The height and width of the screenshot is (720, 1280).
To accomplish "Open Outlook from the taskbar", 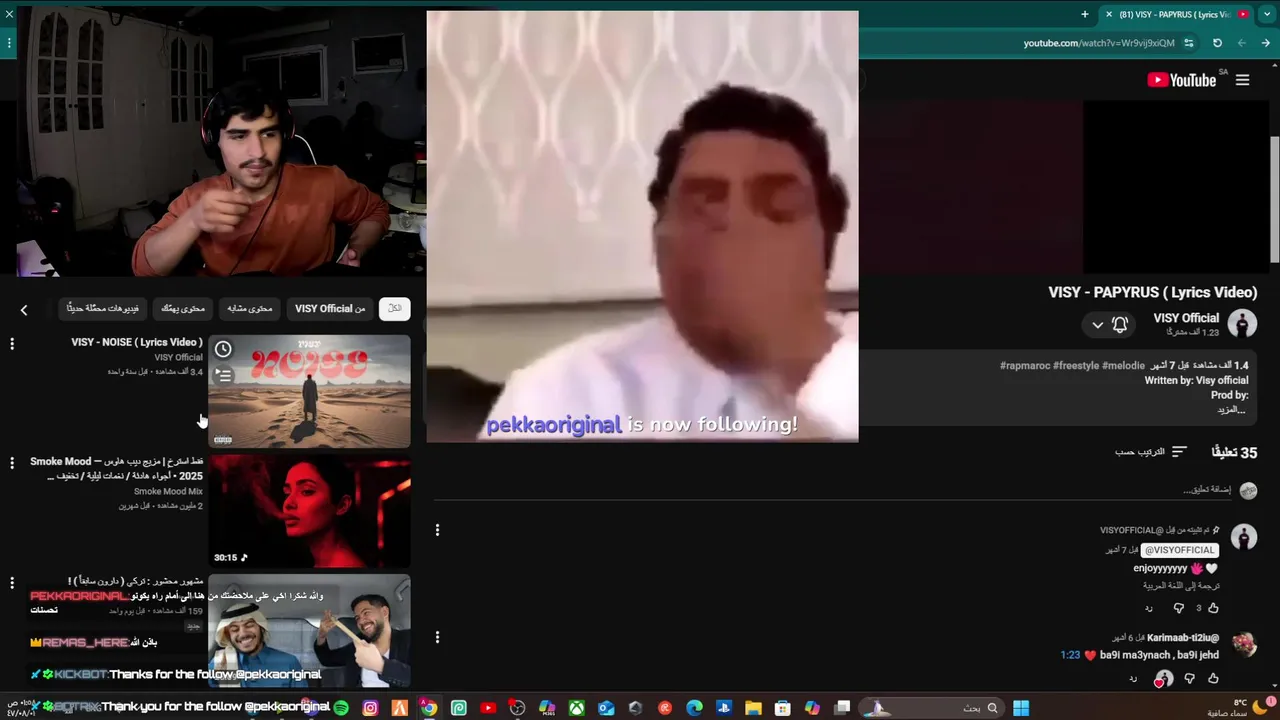I will coord(606,708).
